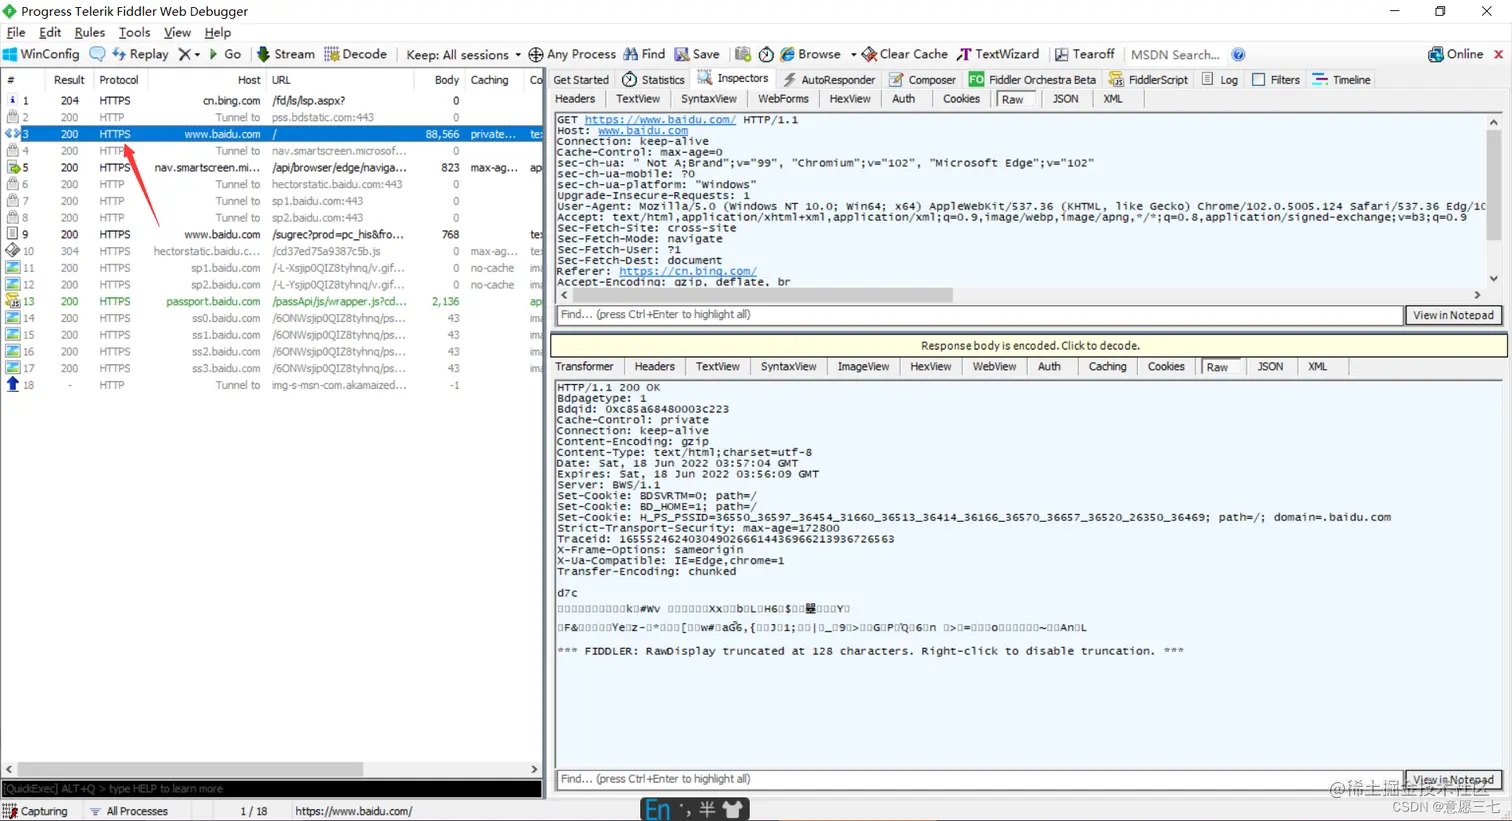Click Clear Cache in toolbar
1512x821 pixels.
pos(905,54)
